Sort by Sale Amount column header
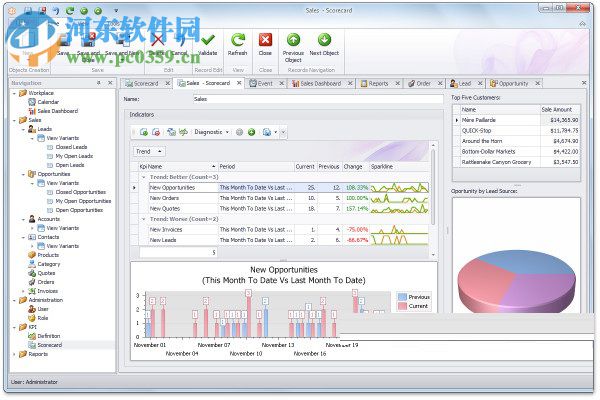 (x=560, y=110)
